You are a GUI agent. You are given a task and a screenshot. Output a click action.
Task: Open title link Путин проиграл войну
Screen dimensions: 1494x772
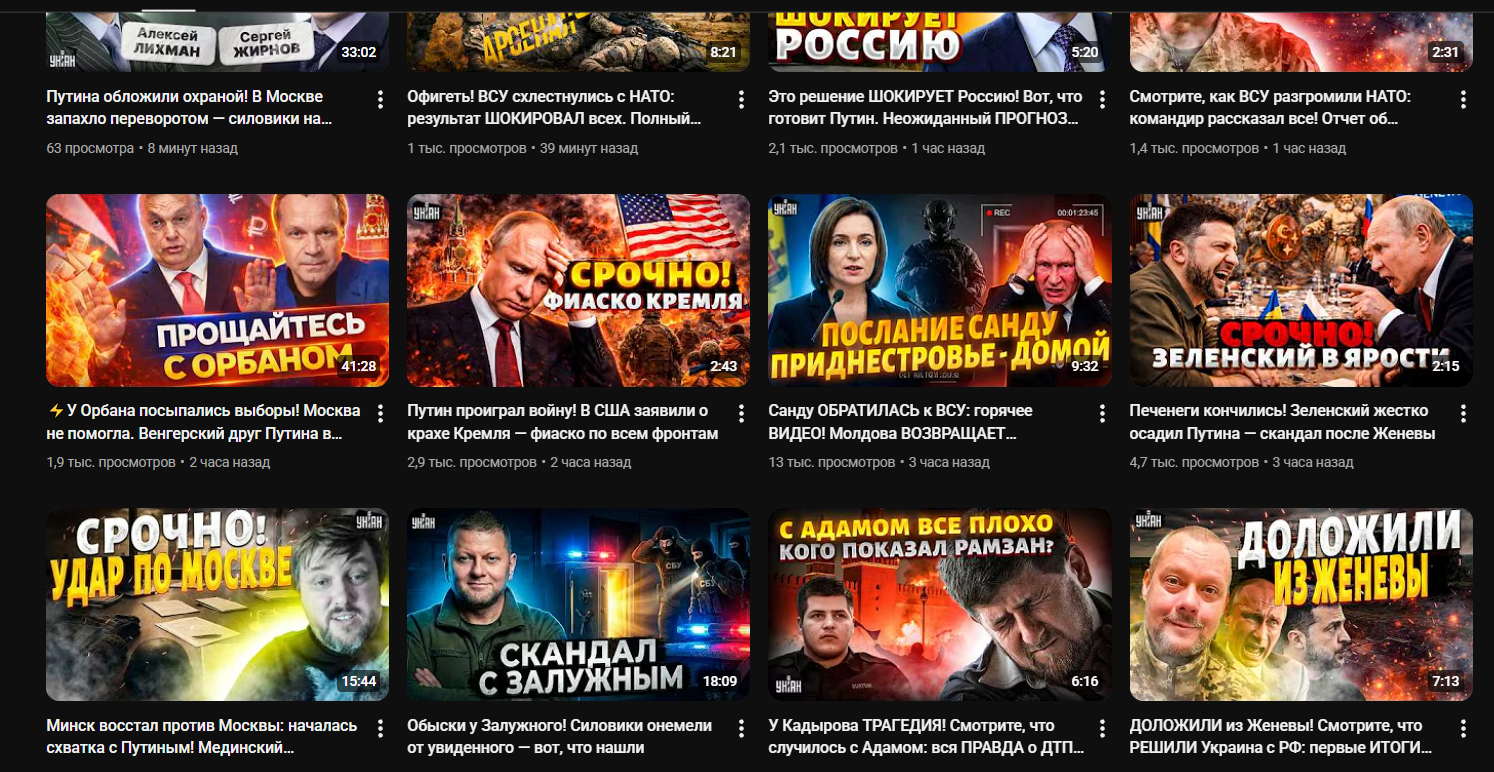click(x=563, y=422)
